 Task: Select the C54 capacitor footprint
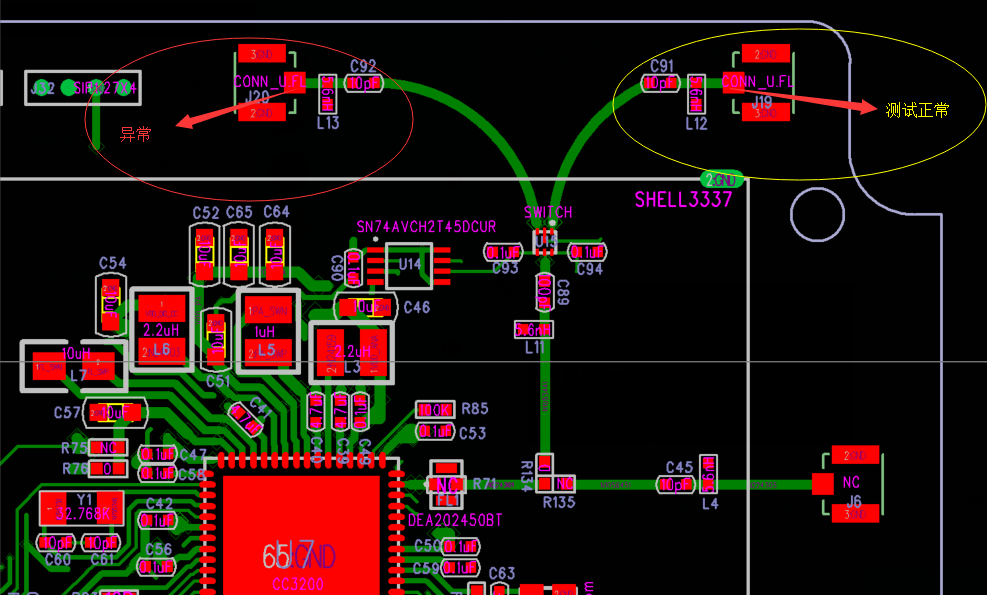coord(111,304)
